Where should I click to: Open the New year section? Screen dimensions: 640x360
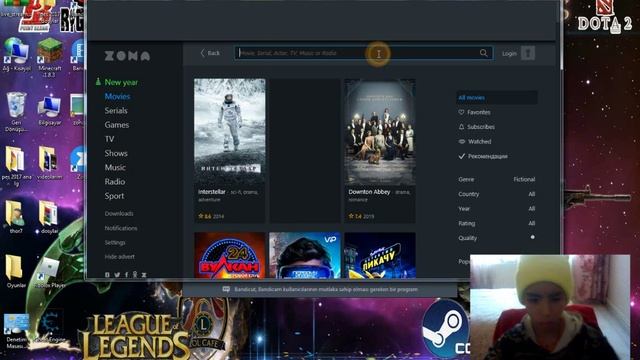click(121, 82)
